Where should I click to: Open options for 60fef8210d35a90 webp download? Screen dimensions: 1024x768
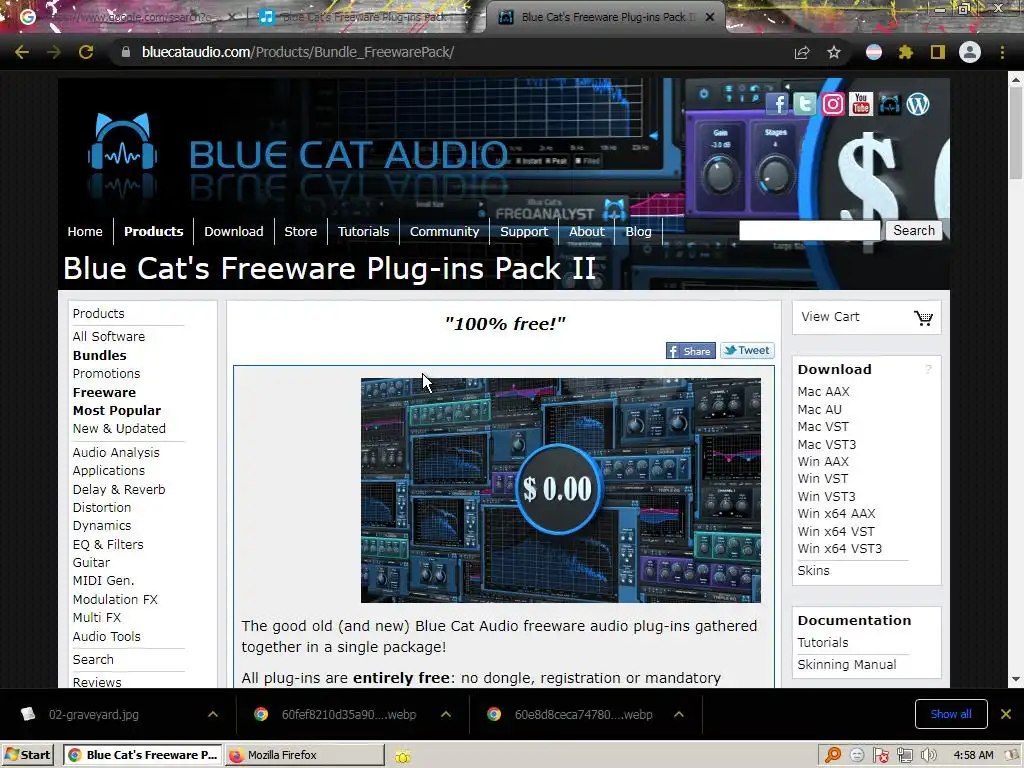pyautogui.click(x=446, y=714)
